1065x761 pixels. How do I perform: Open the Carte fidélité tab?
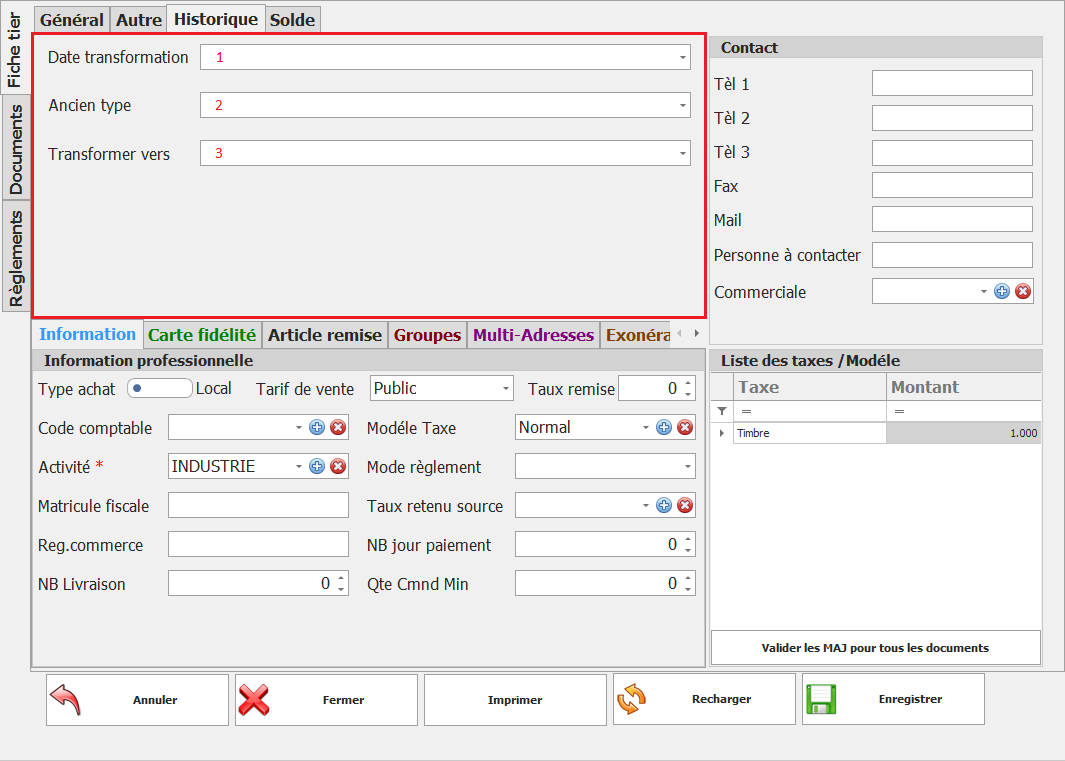202,335
